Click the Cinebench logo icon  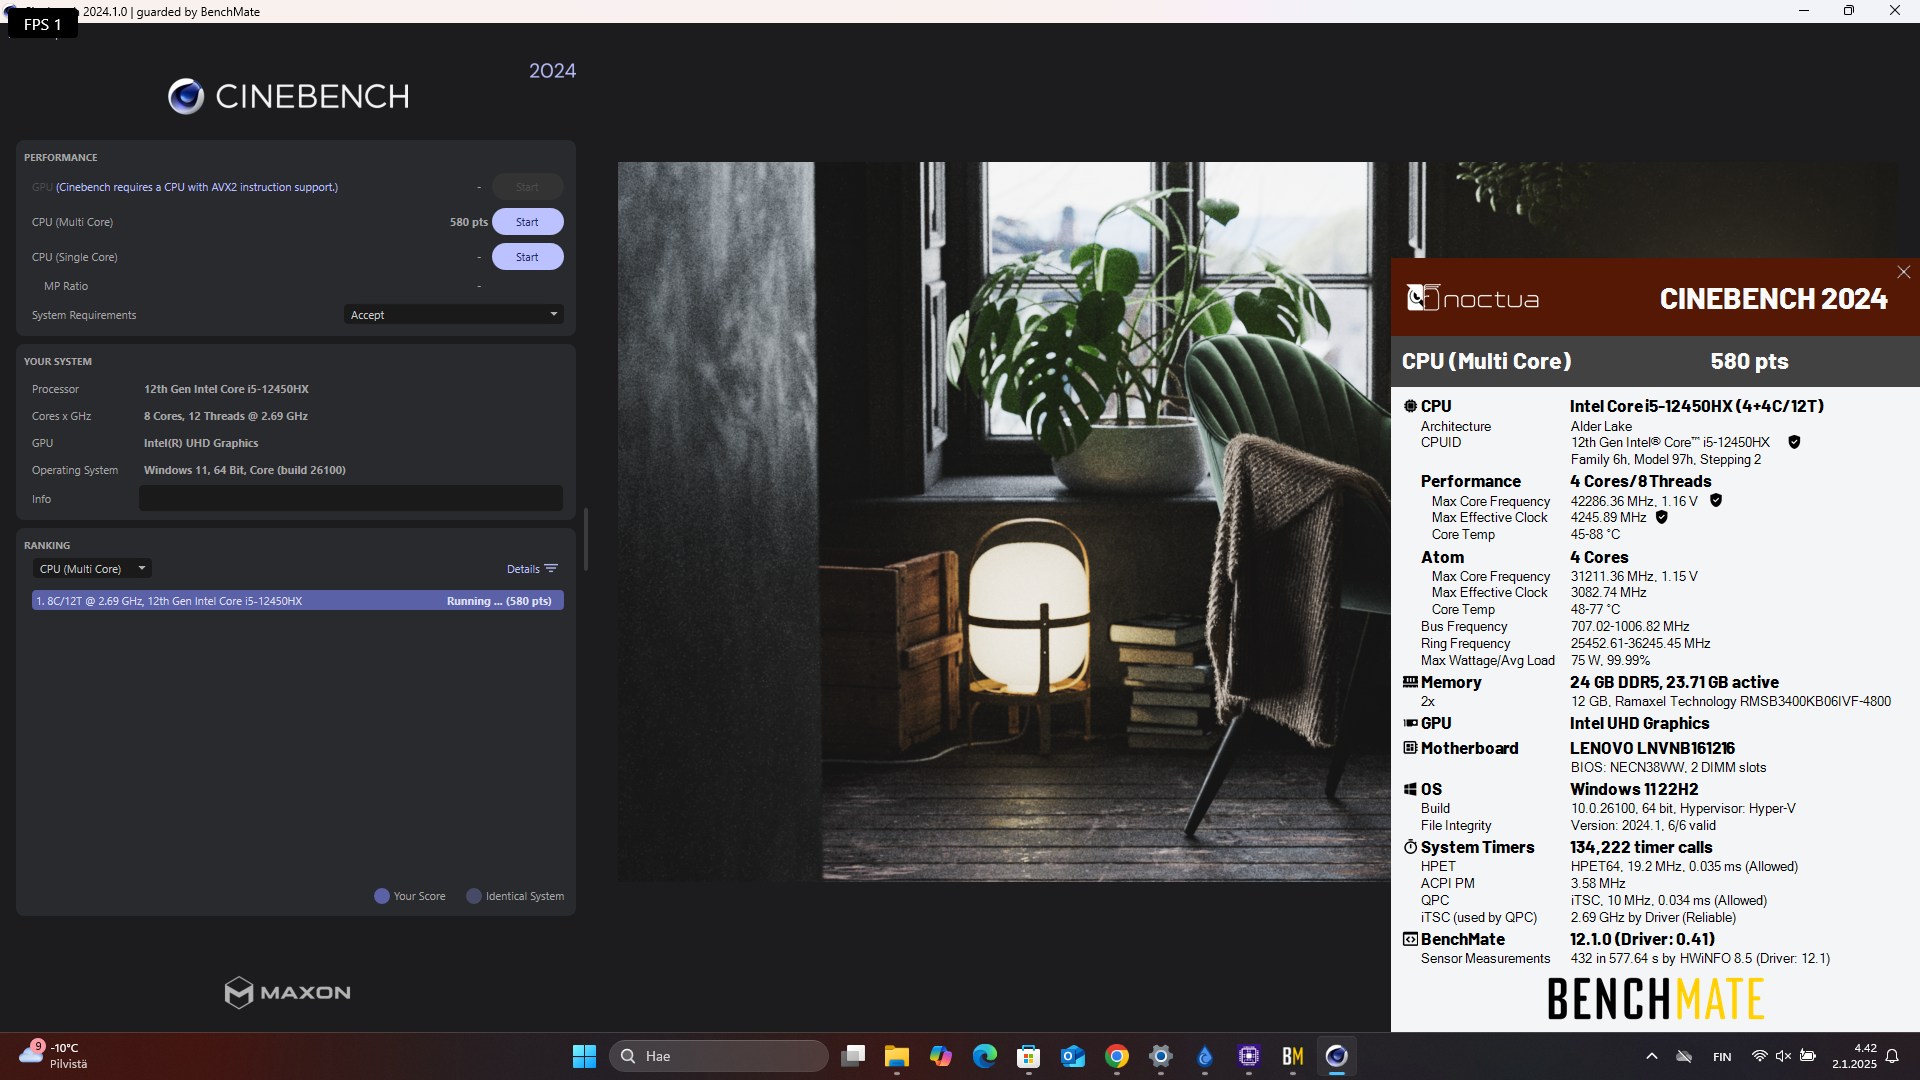[x=186, y=96]
